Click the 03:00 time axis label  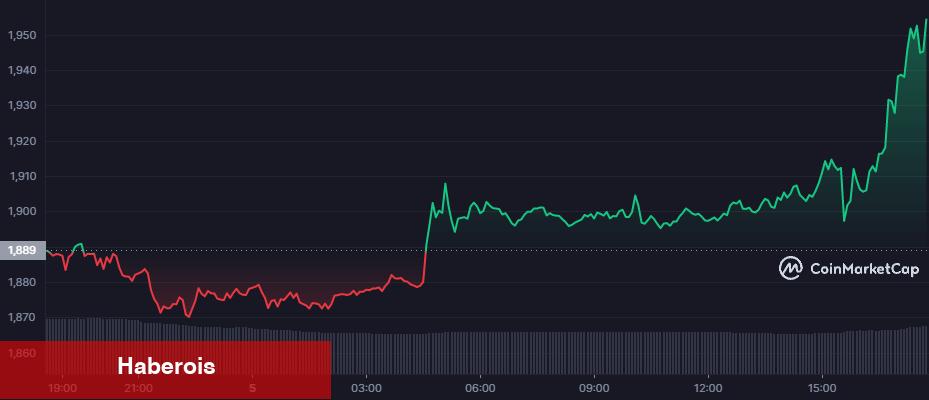(x=367, y=389)
